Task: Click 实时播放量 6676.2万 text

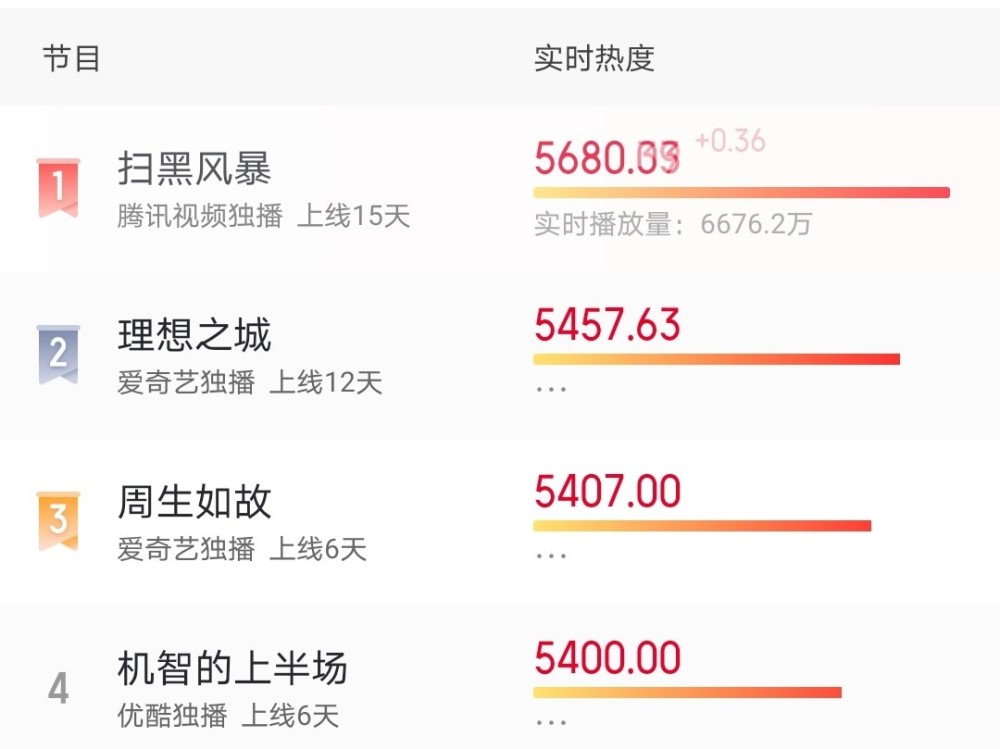Action: [x=672, y=225]
